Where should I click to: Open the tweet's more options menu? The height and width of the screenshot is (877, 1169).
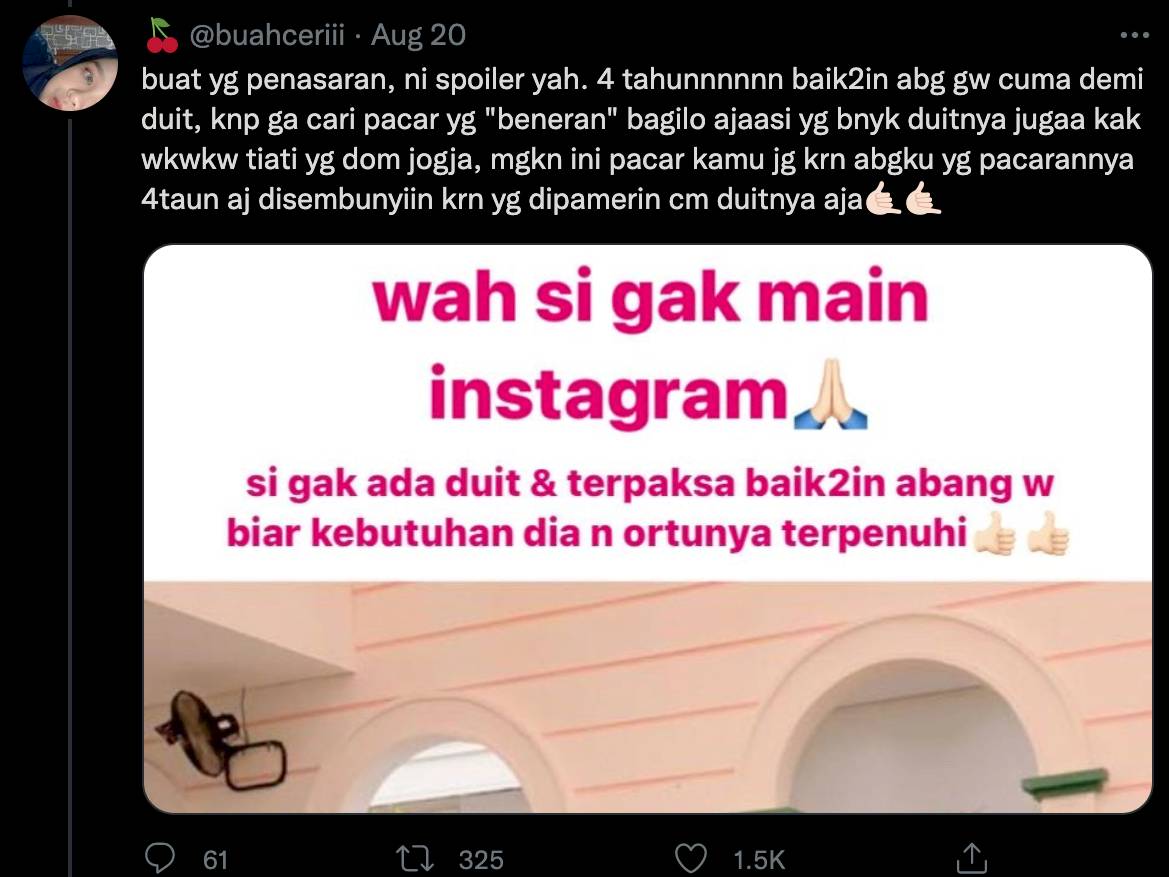[1134, 35]
